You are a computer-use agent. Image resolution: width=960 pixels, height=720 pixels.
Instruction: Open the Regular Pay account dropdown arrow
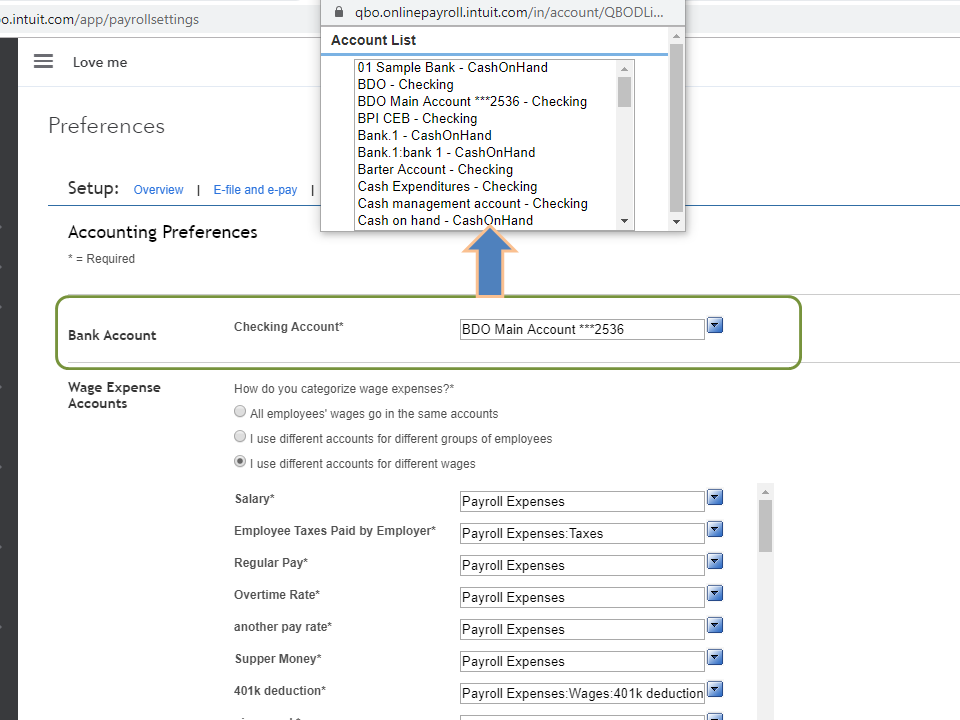tap(714, 561)
